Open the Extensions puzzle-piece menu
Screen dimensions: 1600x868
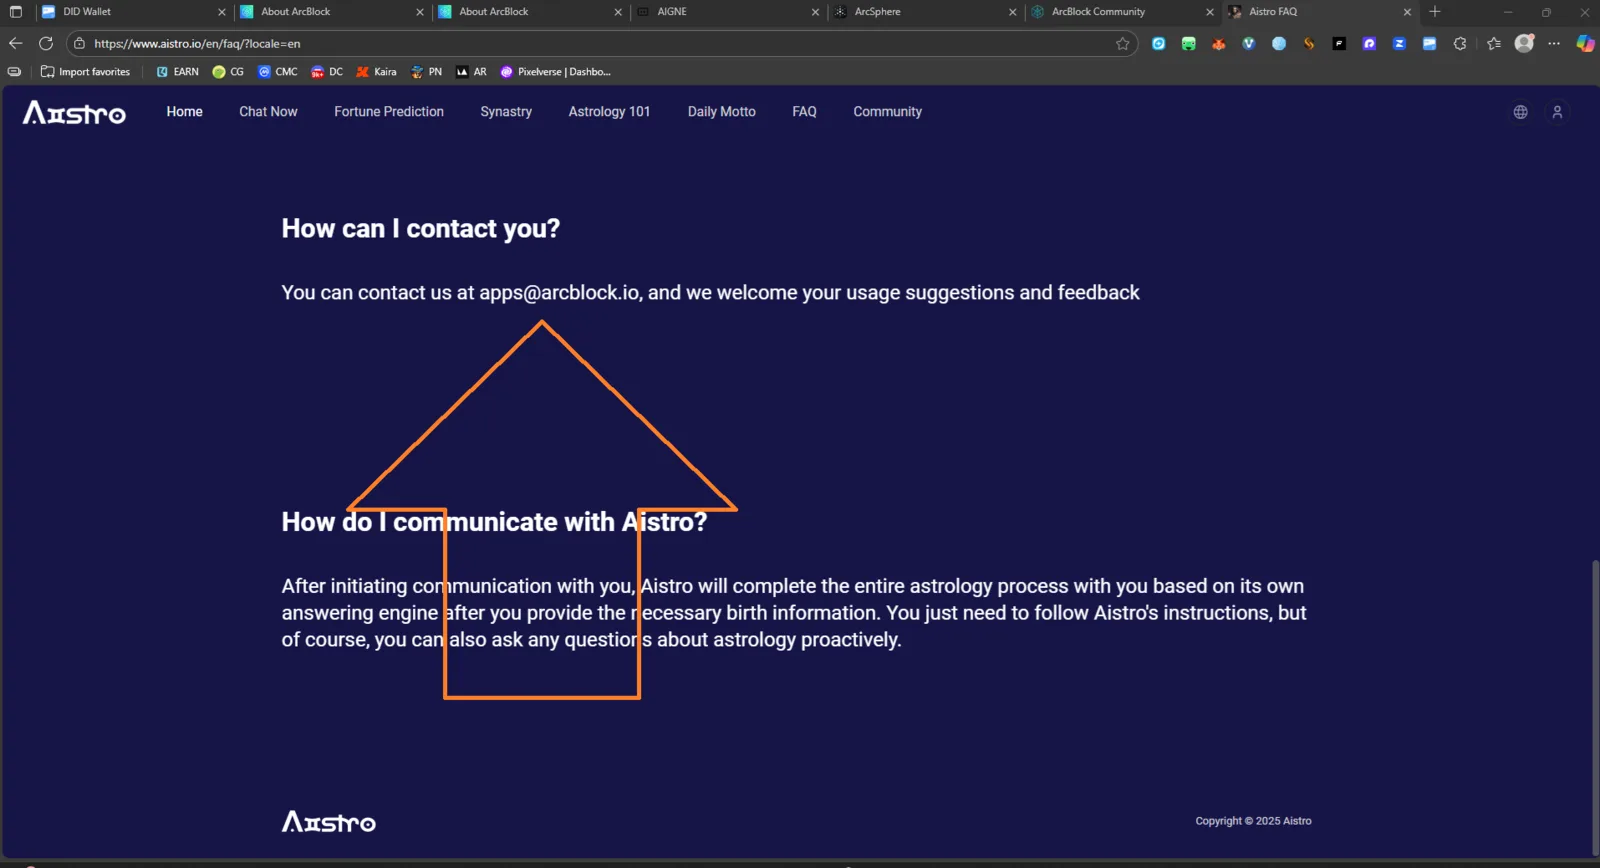click(x=1460, y=43)
